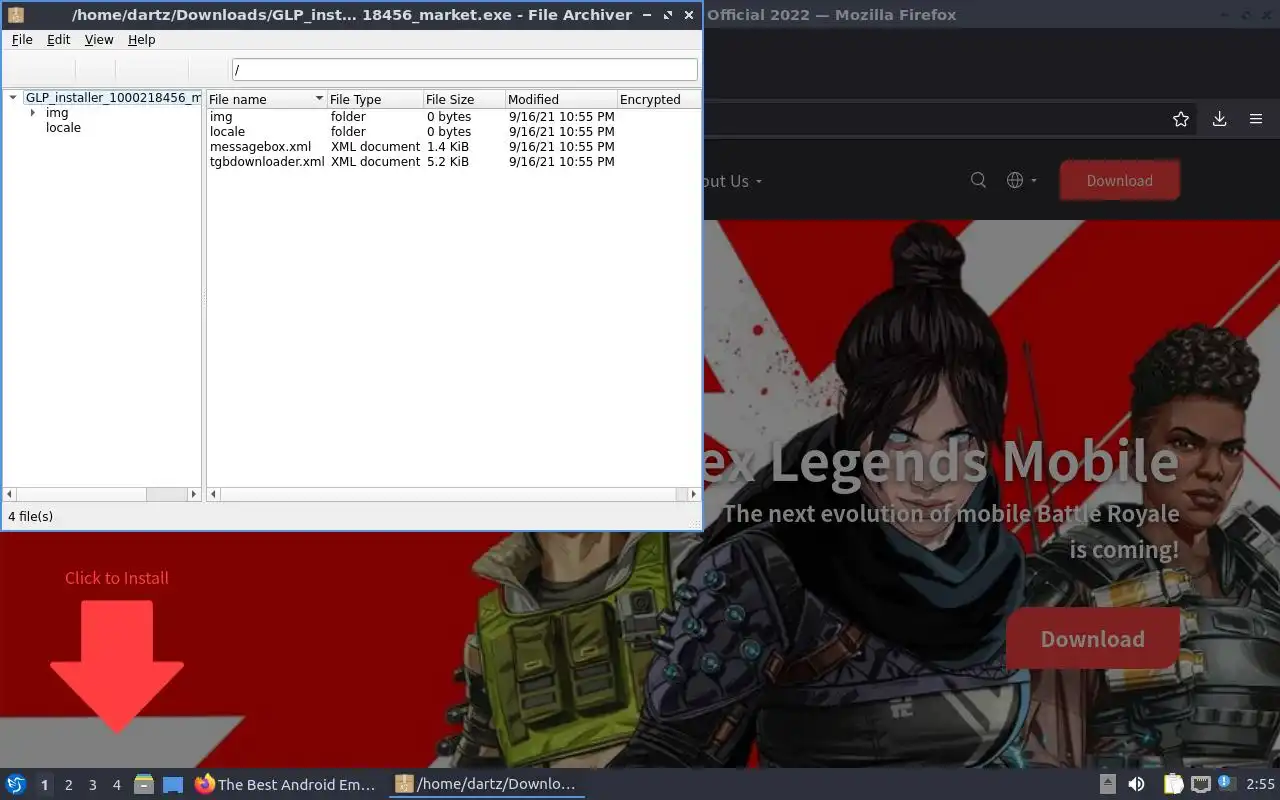This screenshot has height=800, width=1280.
Task: Select the locale row in file list
Action: pyautogui.click(x=452, y=132)
